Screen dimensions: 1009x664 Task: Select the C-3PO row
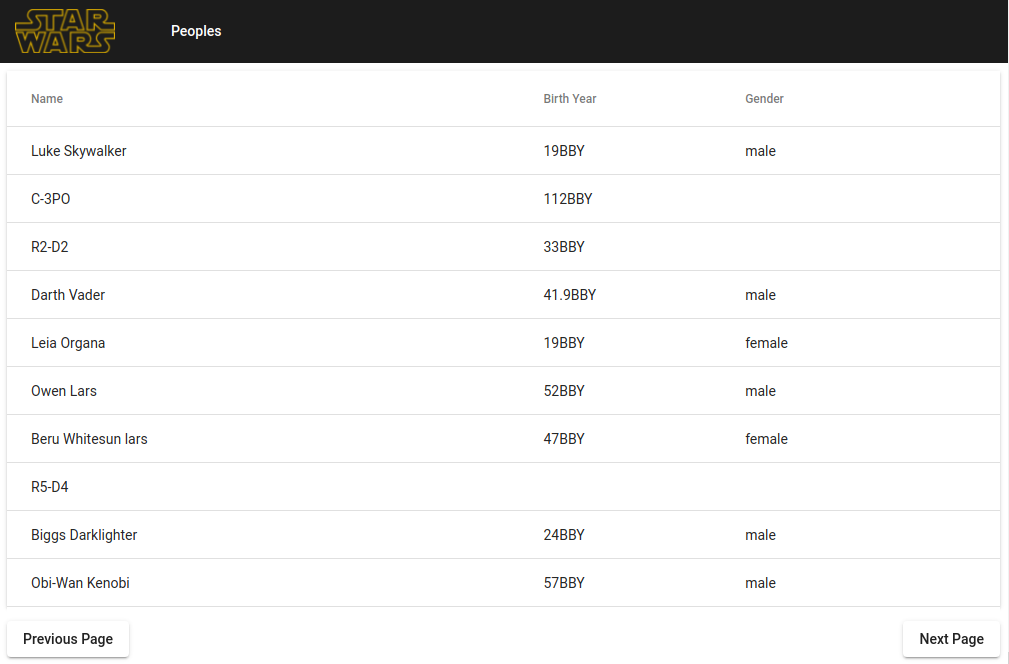pos(51,199)
